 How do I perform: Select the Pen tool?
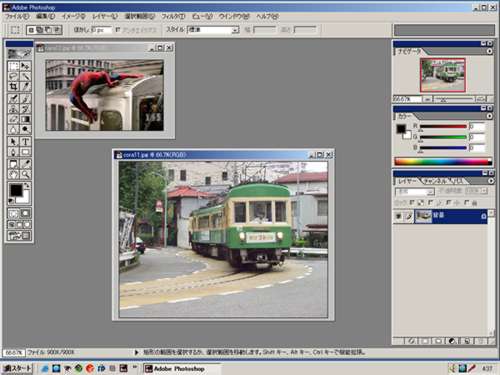click(x=13, y=152)
